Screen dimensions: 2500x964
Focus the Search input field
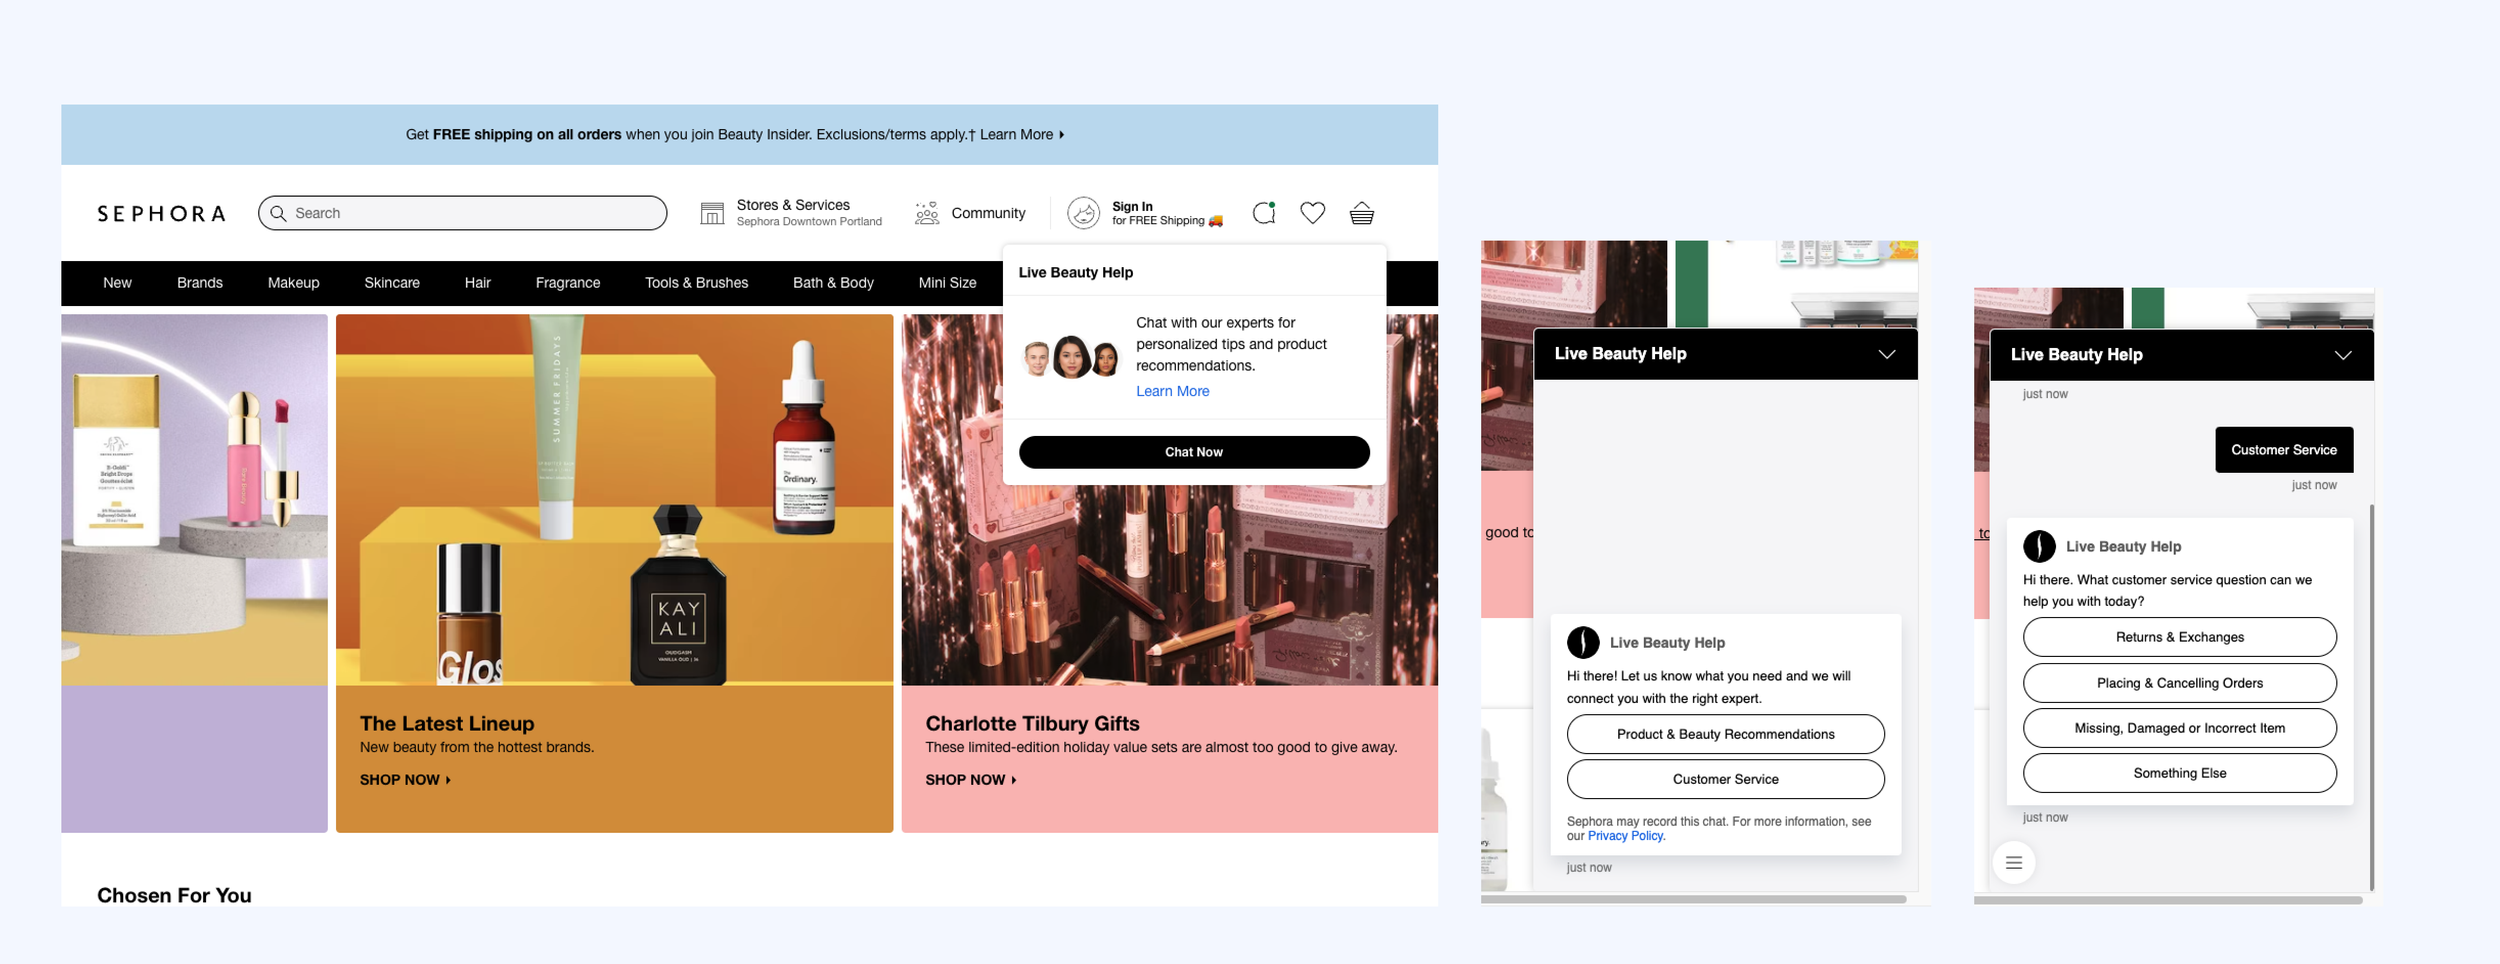[463, 213]
